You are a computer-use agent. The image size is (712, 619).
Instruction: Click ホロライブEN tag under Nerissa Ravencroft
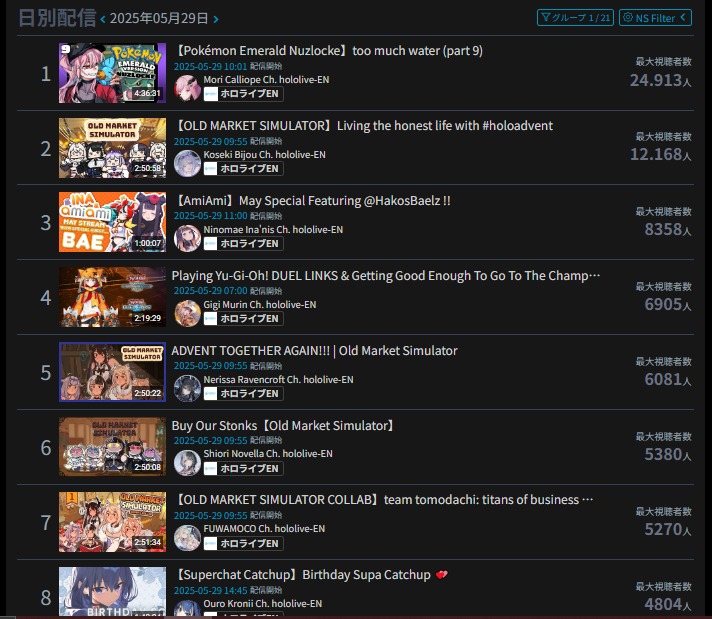(243, 393)
